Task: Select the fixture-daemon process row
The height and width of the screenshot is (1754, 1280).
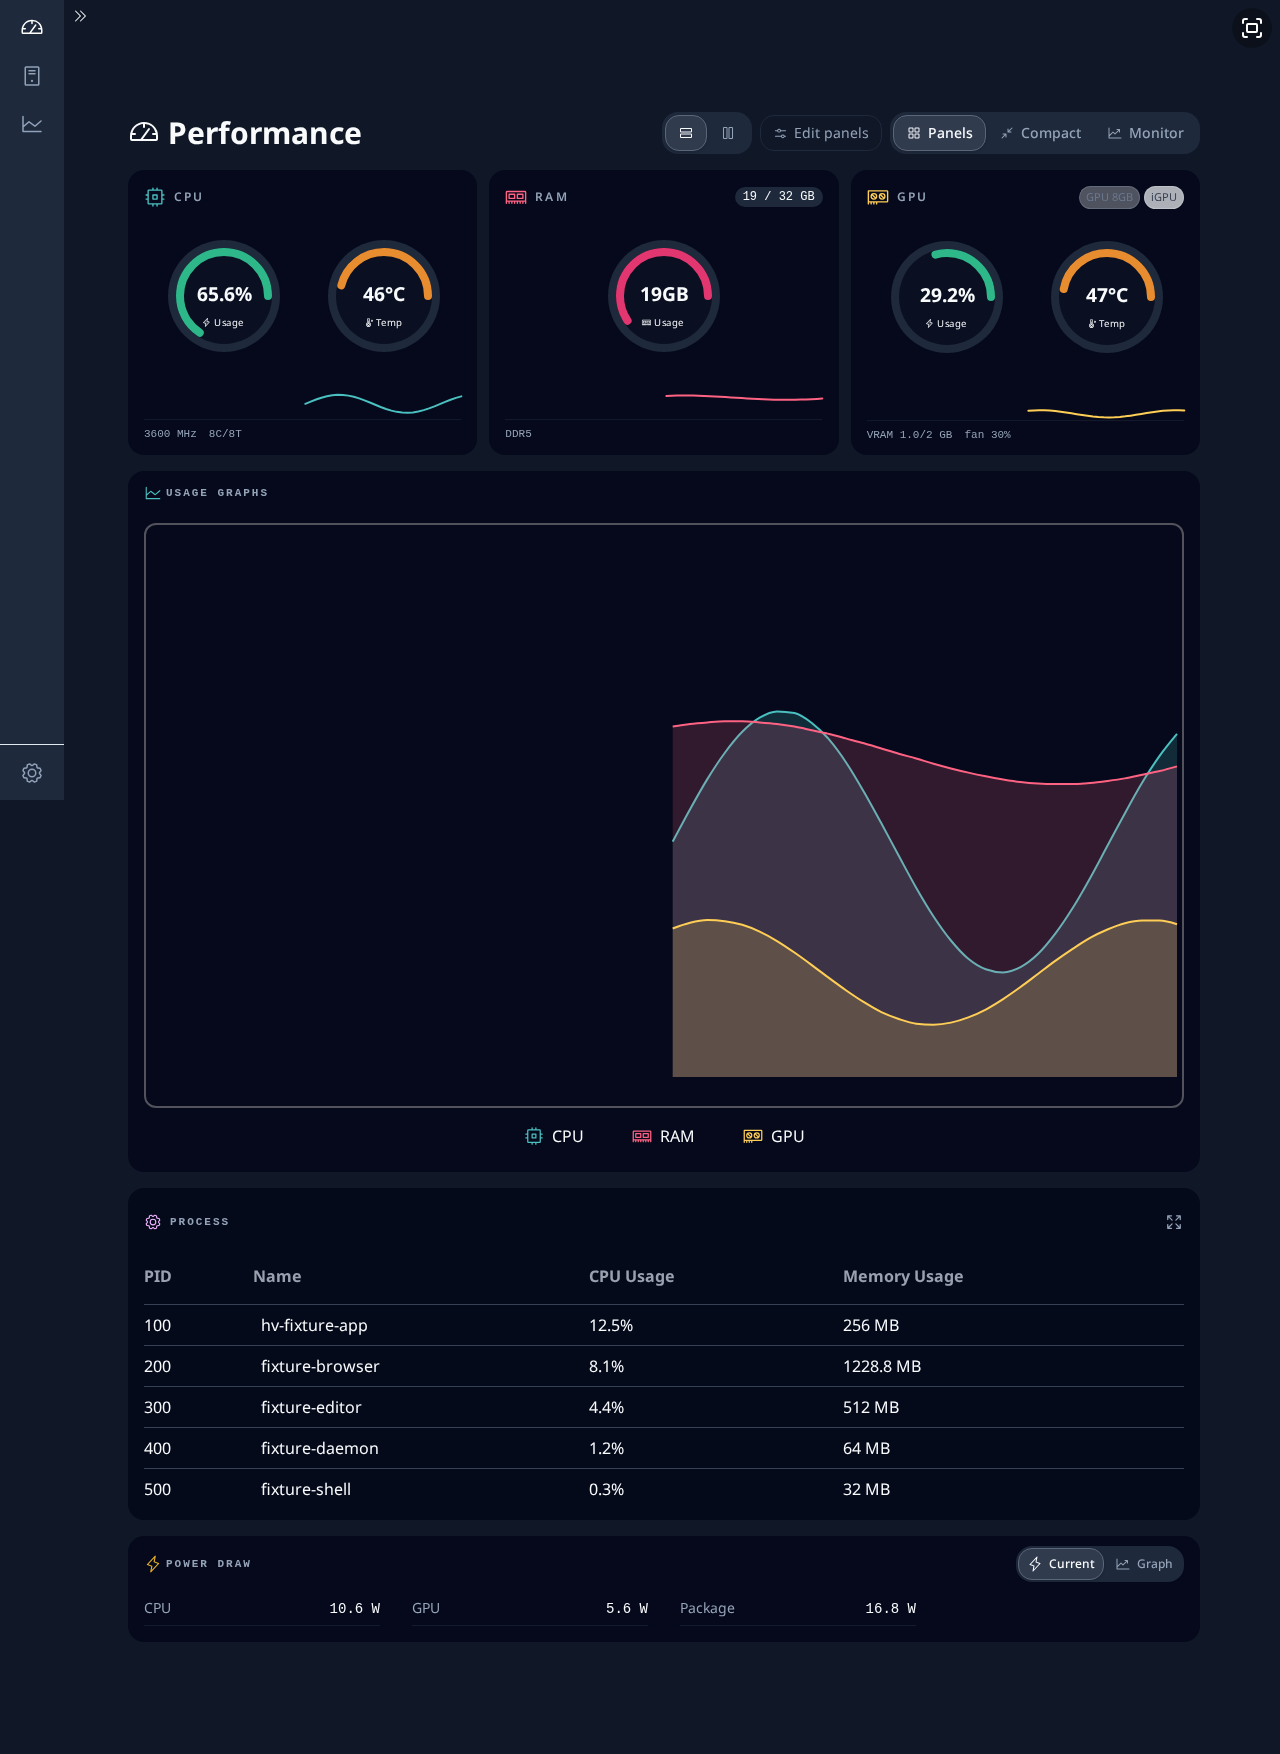Action: coord(664,1448)
